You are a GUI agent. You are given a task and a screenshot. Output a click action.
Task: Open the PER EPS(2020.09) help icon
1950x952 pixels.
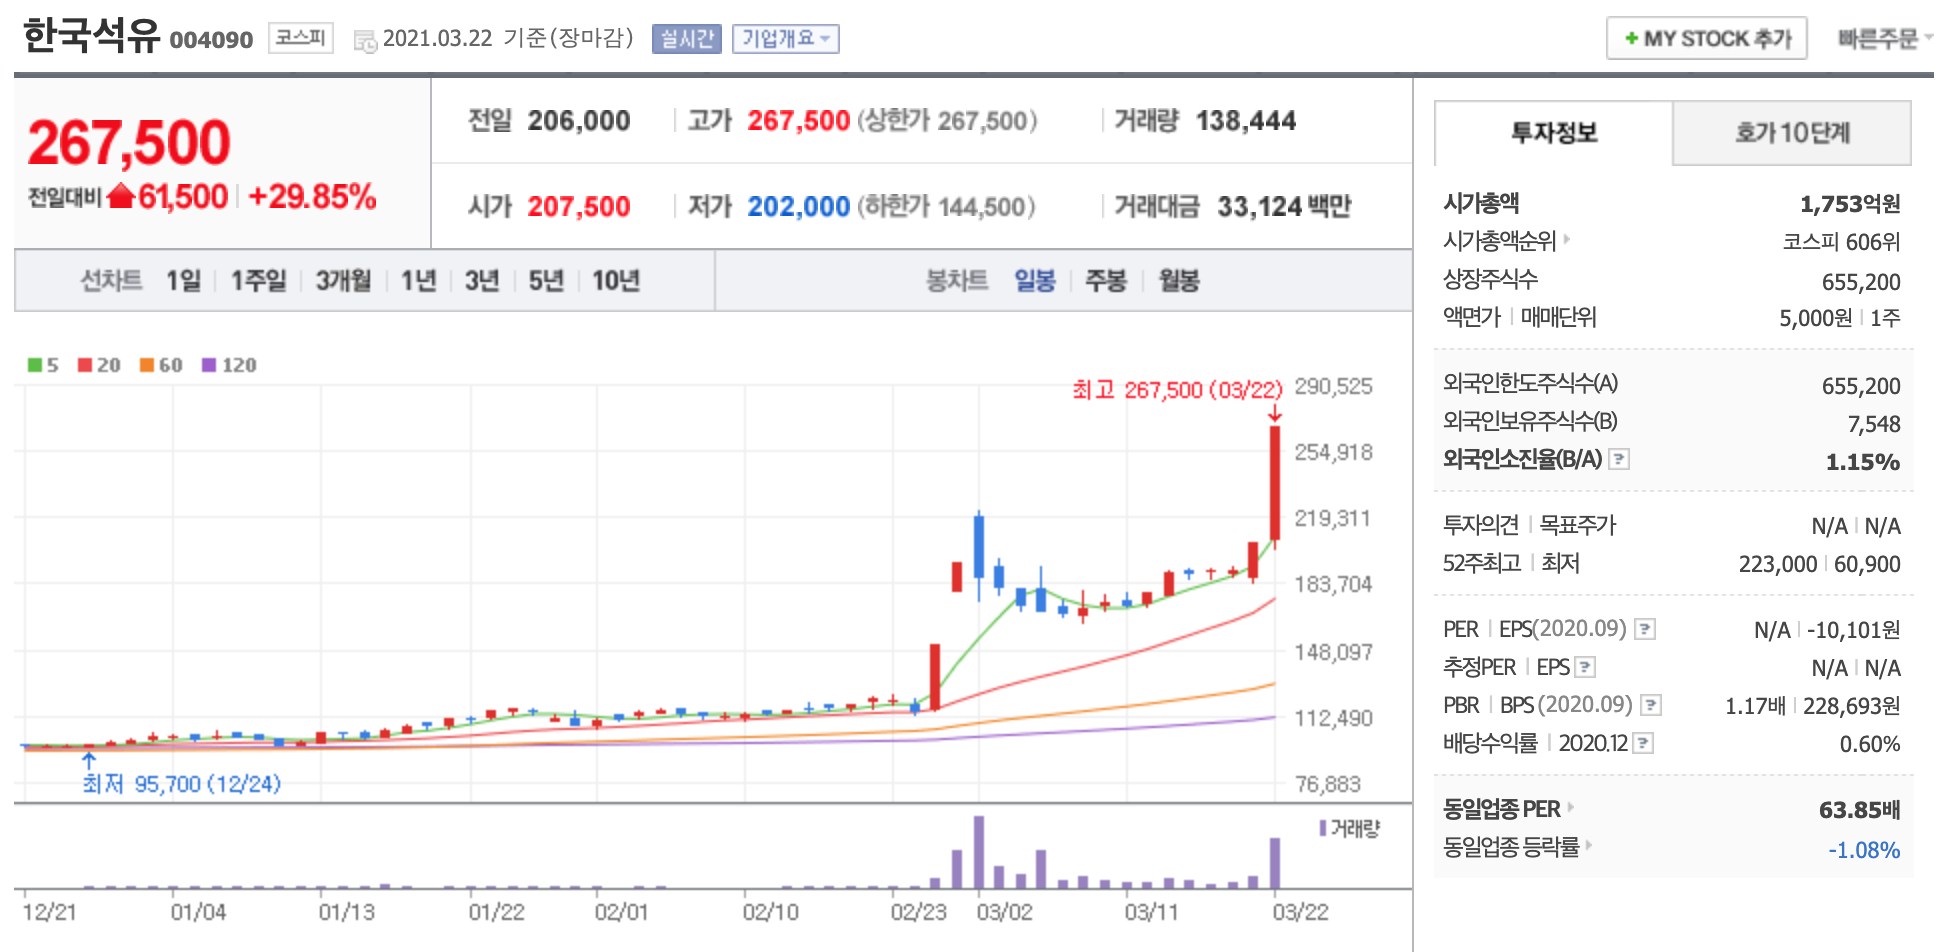(x=1645, y=629)
